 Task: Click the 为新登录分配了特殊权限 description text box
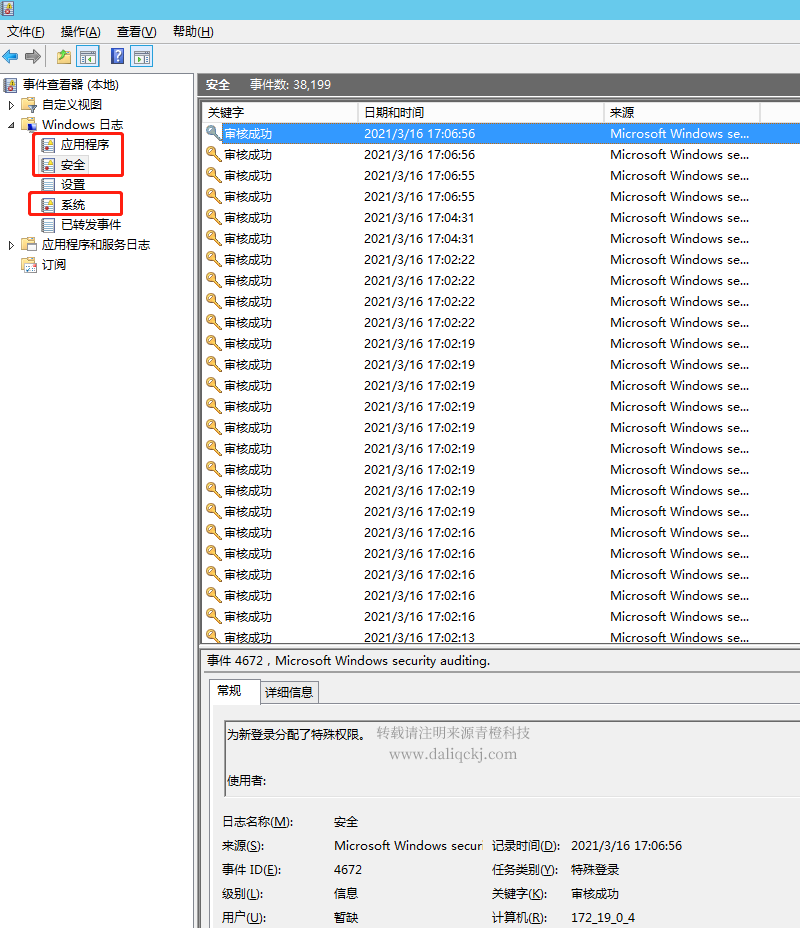pos(512,759)
